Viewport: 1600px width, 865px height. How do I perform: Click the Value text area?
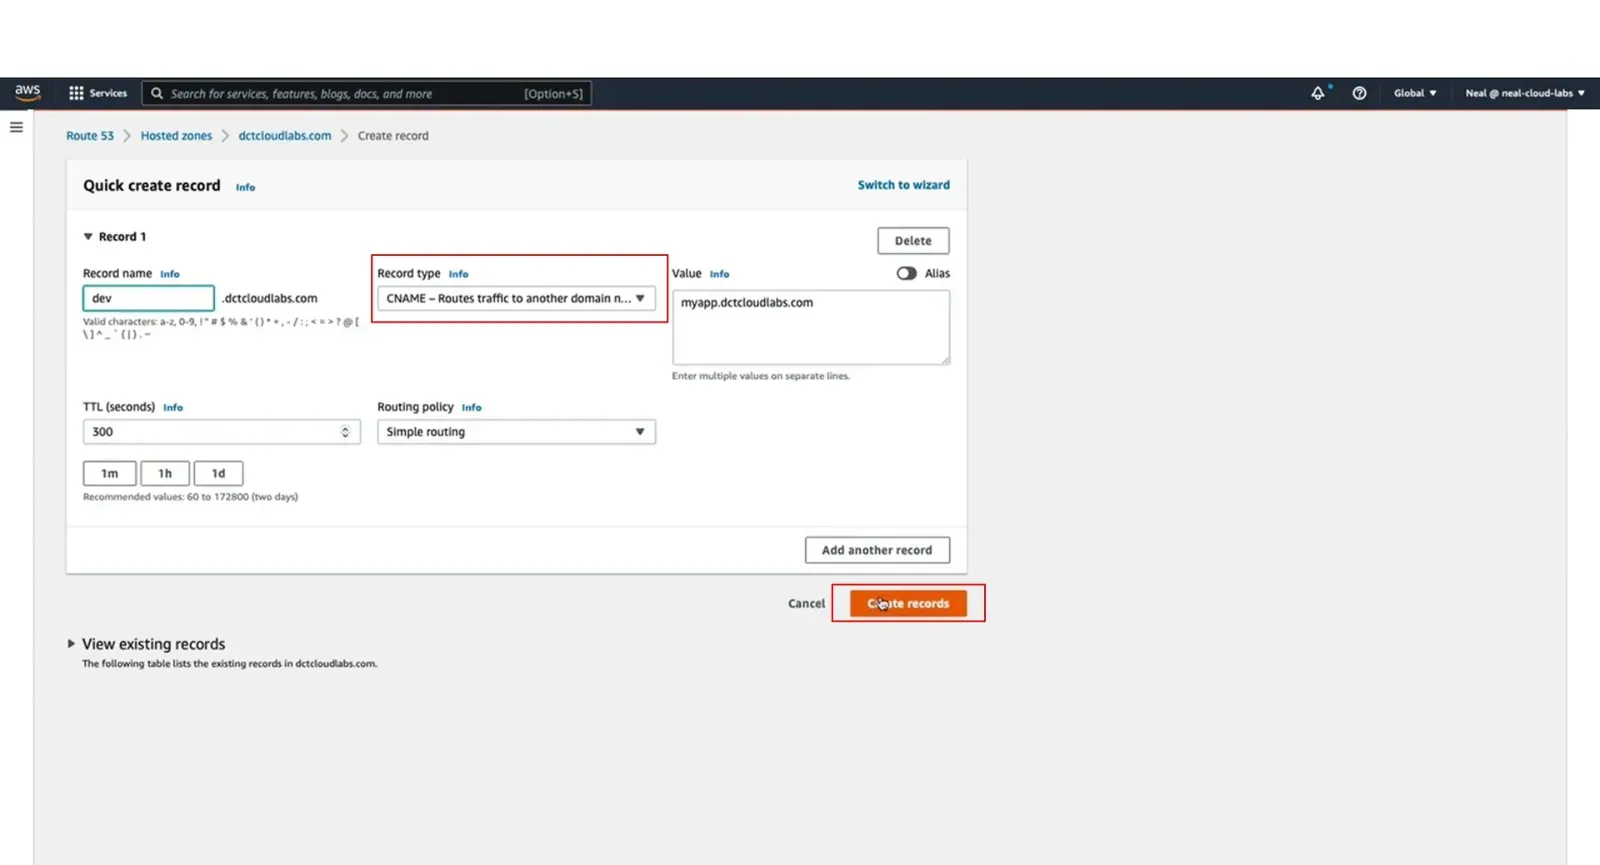[811, 327]
